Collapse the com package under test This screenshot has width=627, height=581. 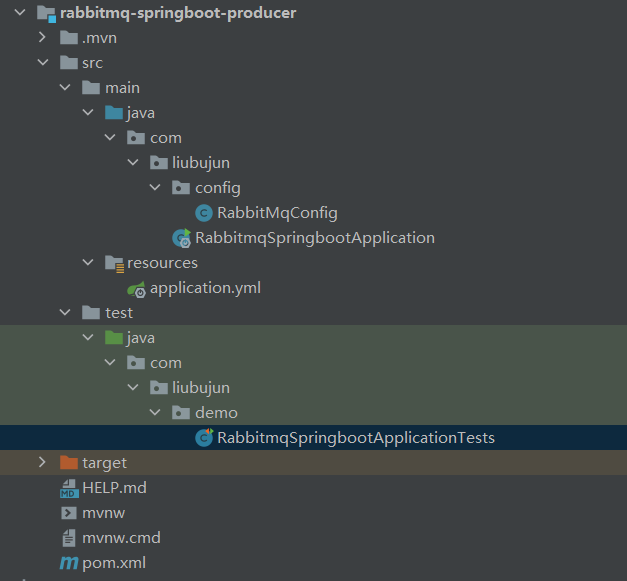pos(110,363)
